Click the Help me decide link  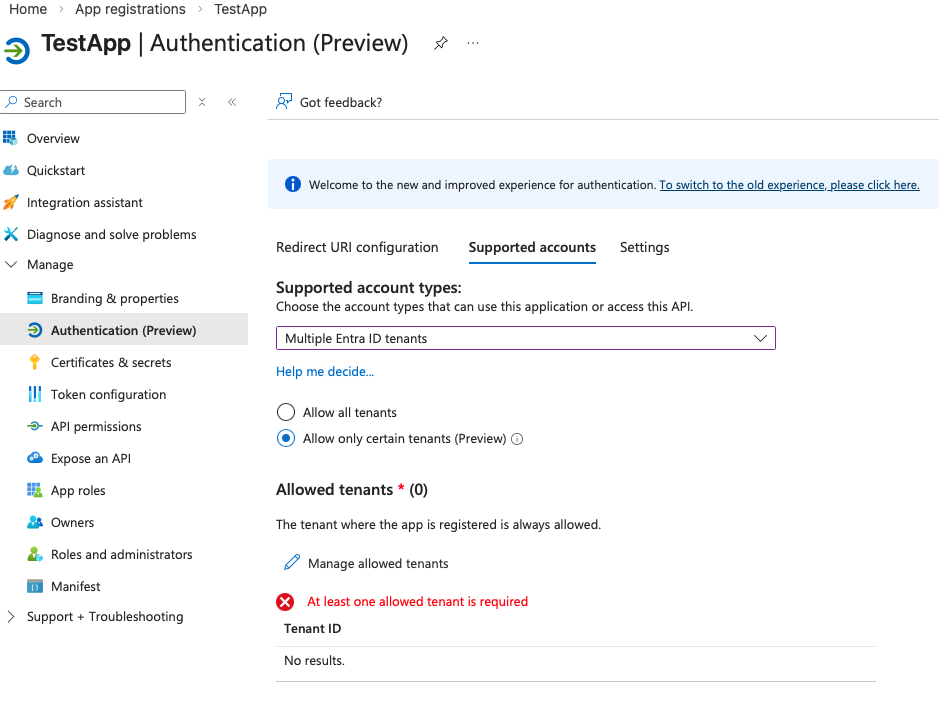[325, 372]
